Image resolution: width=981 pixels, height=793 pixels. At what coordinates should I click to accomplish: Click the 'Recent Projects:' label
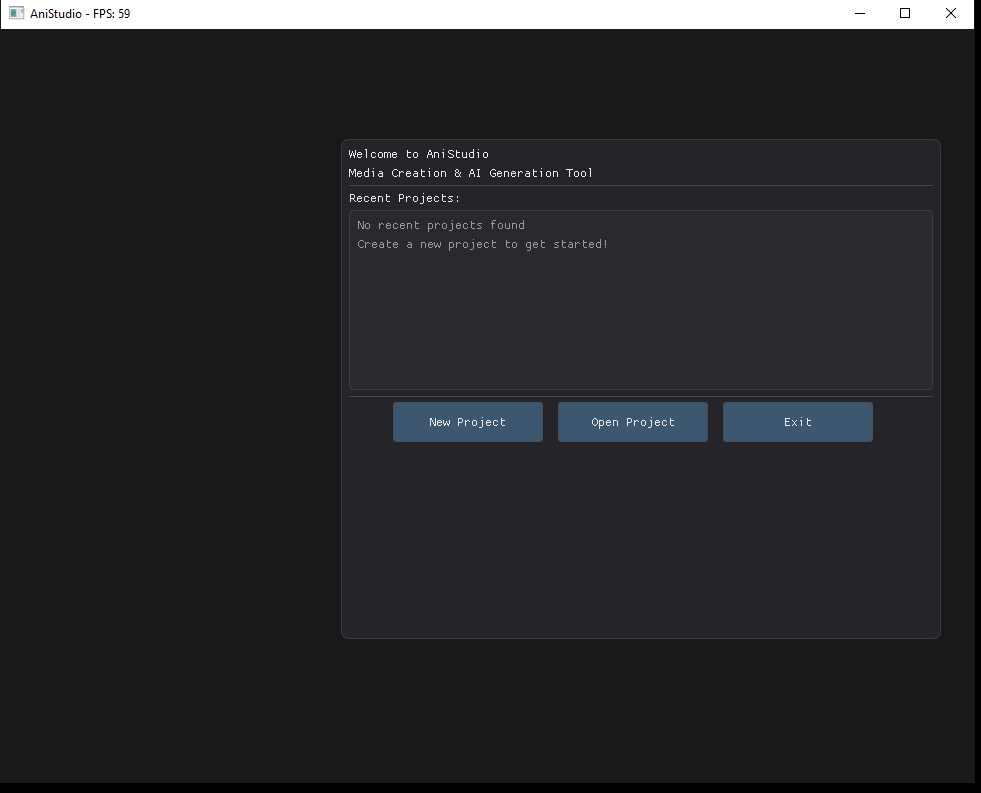[404, 198]
